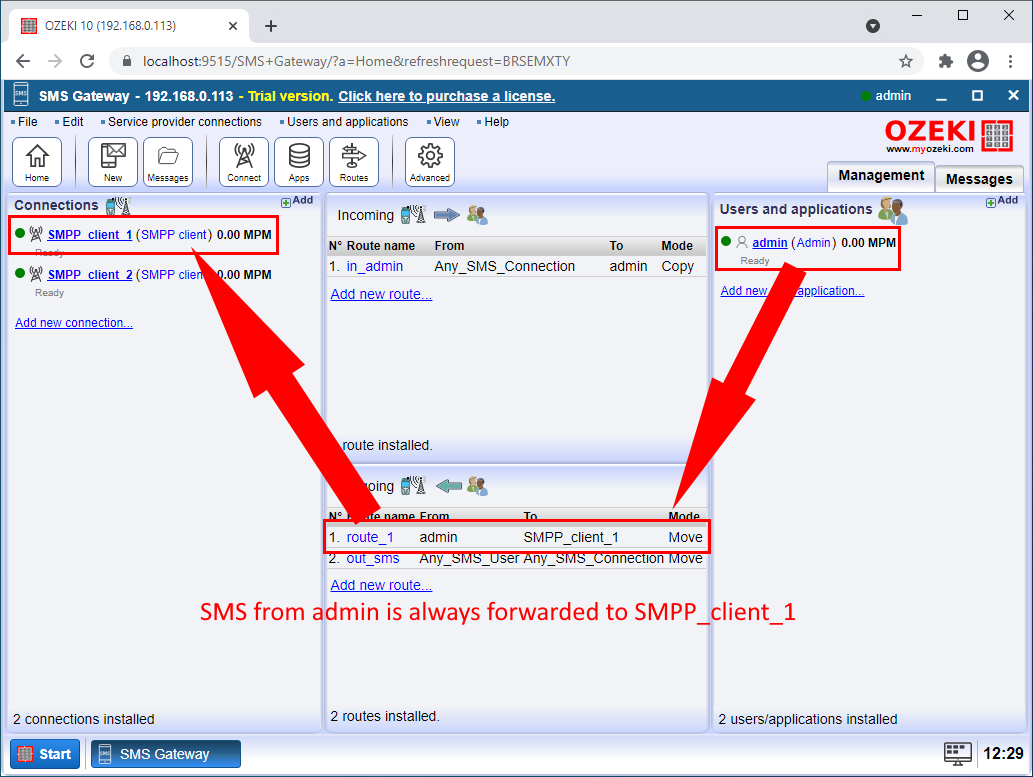Click the browser extensions puzzle icon
Image resolution: width=1033 pixels, height=777 pixels.
click(x=945, y=61)
